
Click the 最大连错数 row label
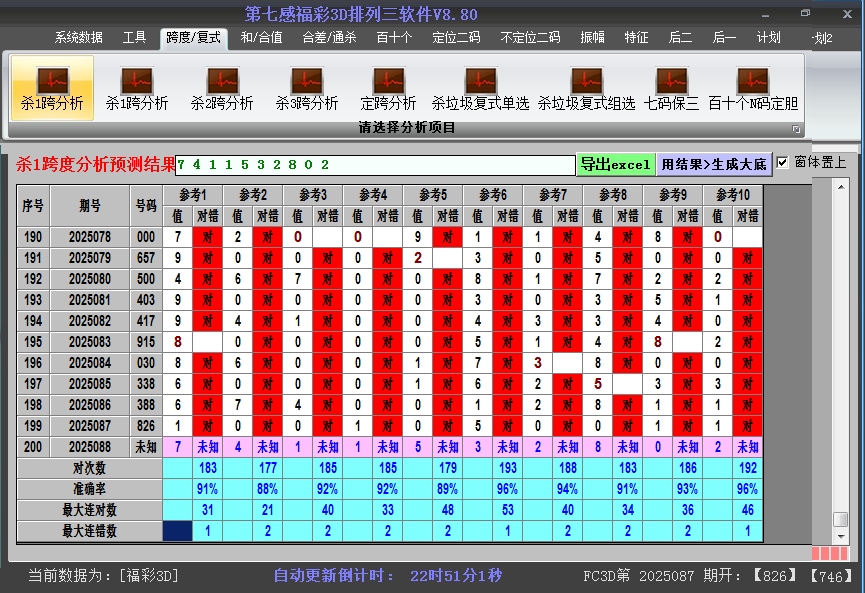(90, 531)
